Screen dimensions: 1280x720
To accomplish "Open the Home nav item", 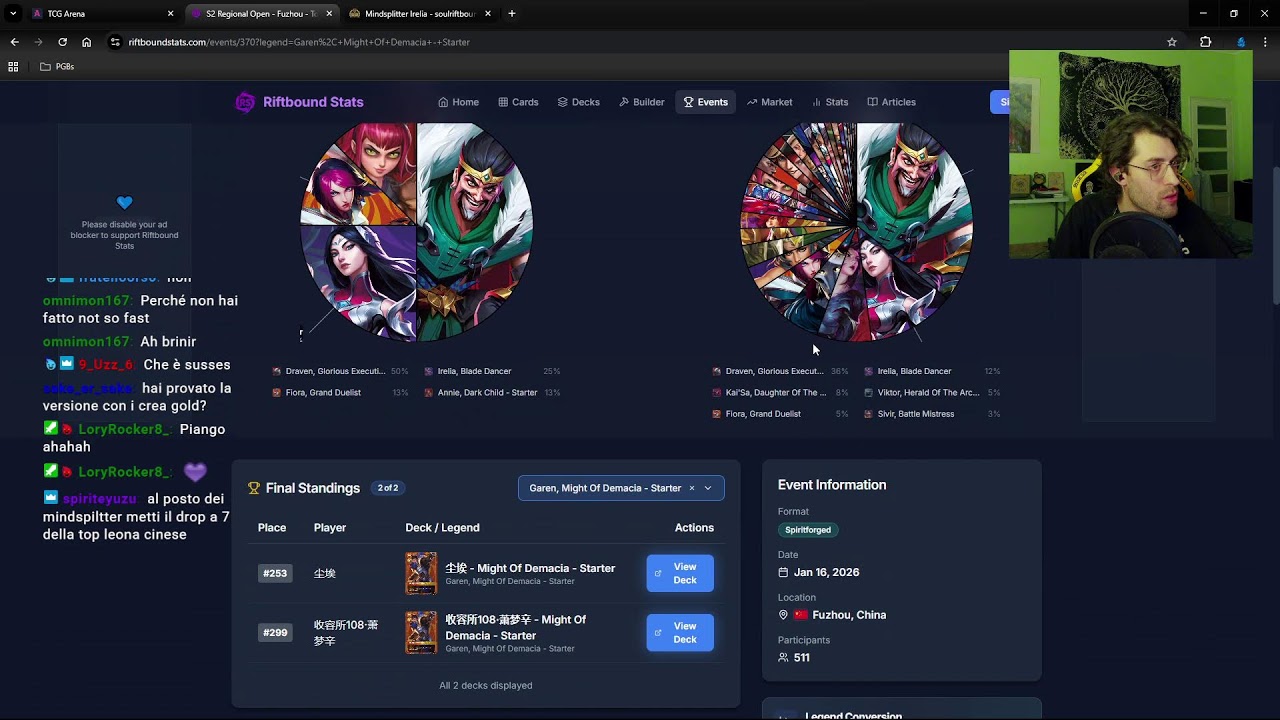I will (458, 102).
